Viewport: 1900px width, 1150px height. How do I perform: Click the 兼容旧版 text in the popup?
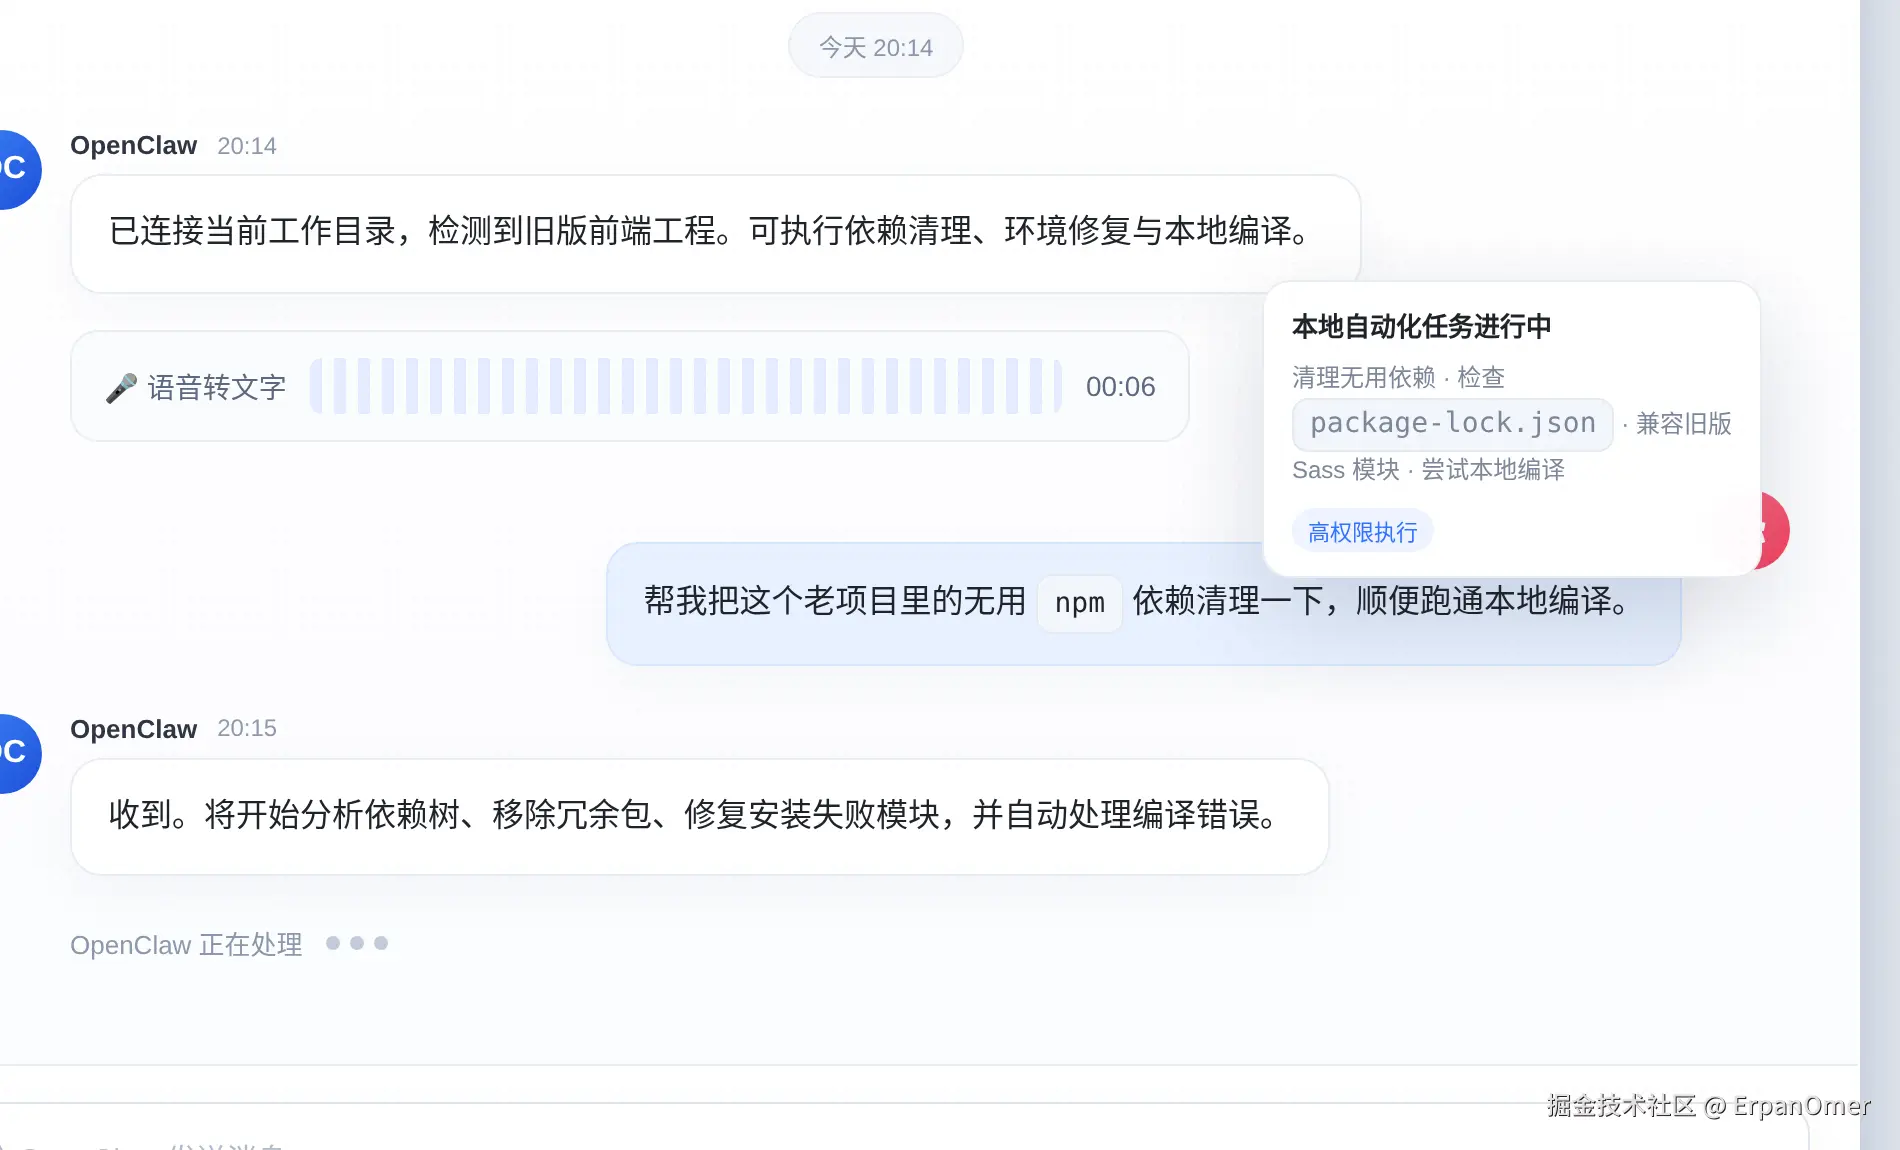pos(1683,424)
